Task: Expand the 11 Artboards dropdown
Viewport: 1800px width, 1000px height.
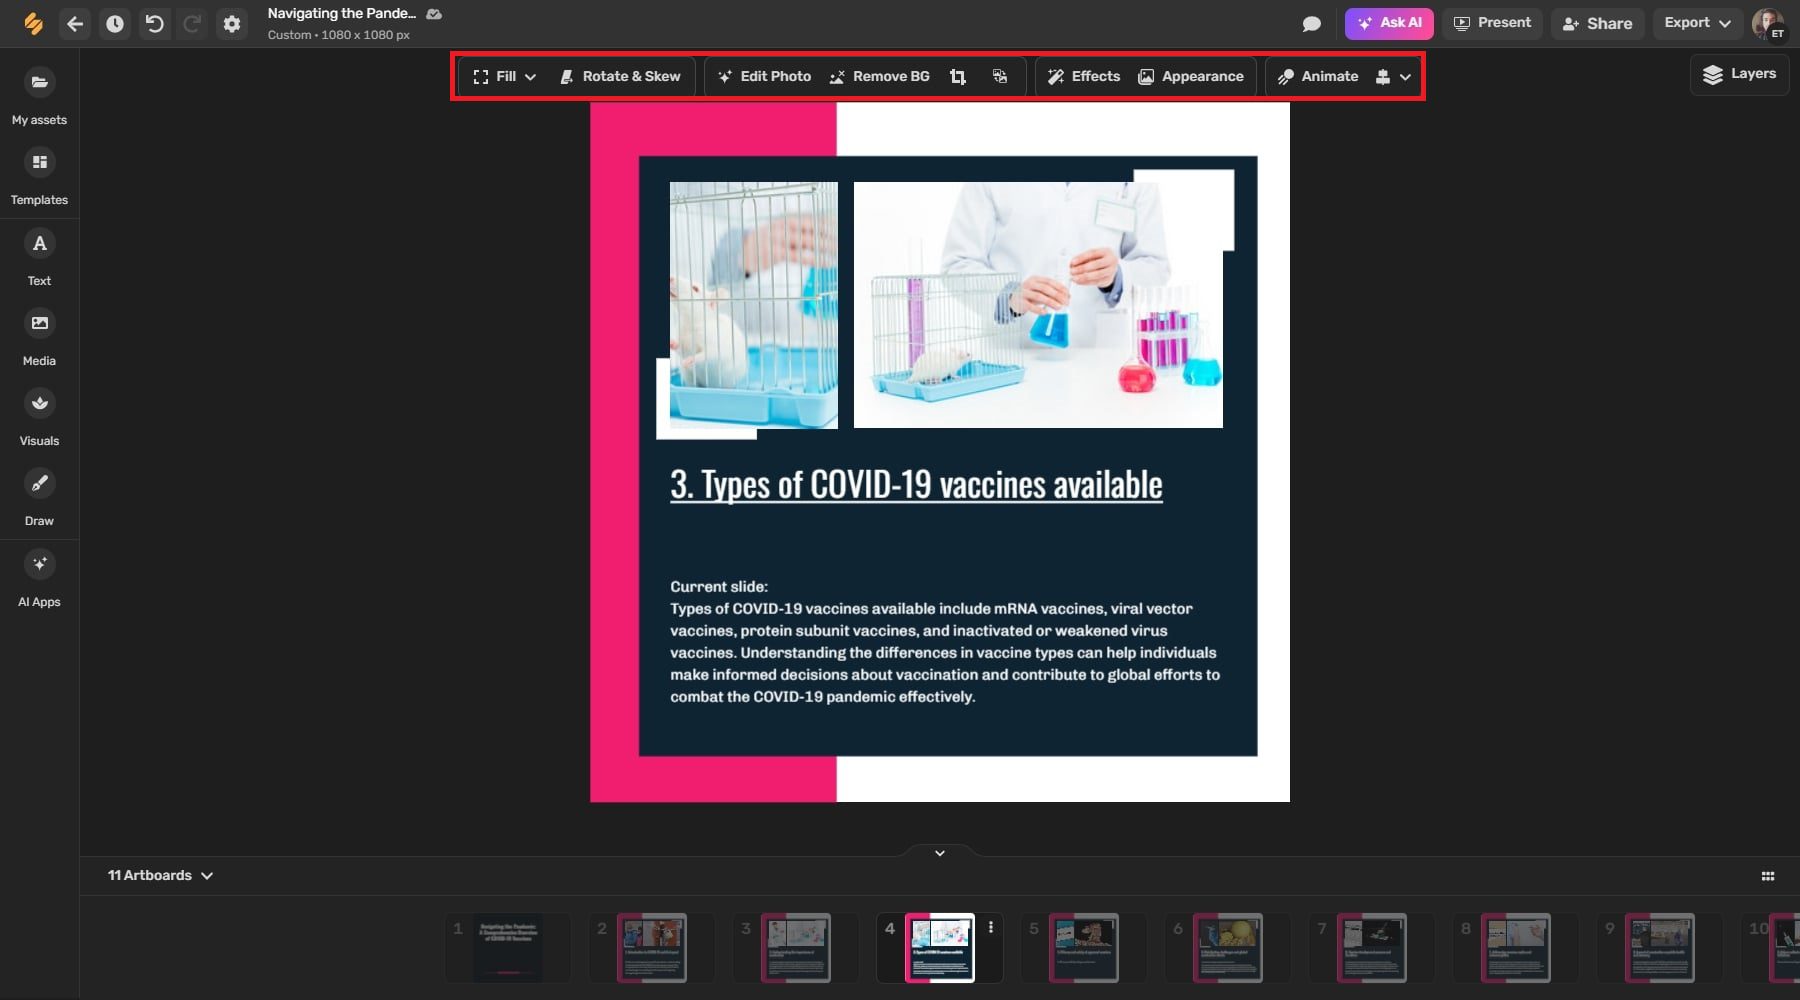Action: point(160,876)
